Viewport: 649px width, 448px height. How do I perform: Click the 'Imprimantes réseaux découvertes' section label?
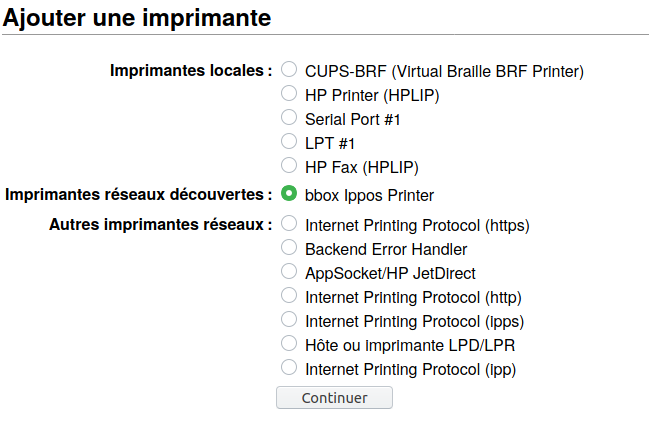[x=139, y=194]
